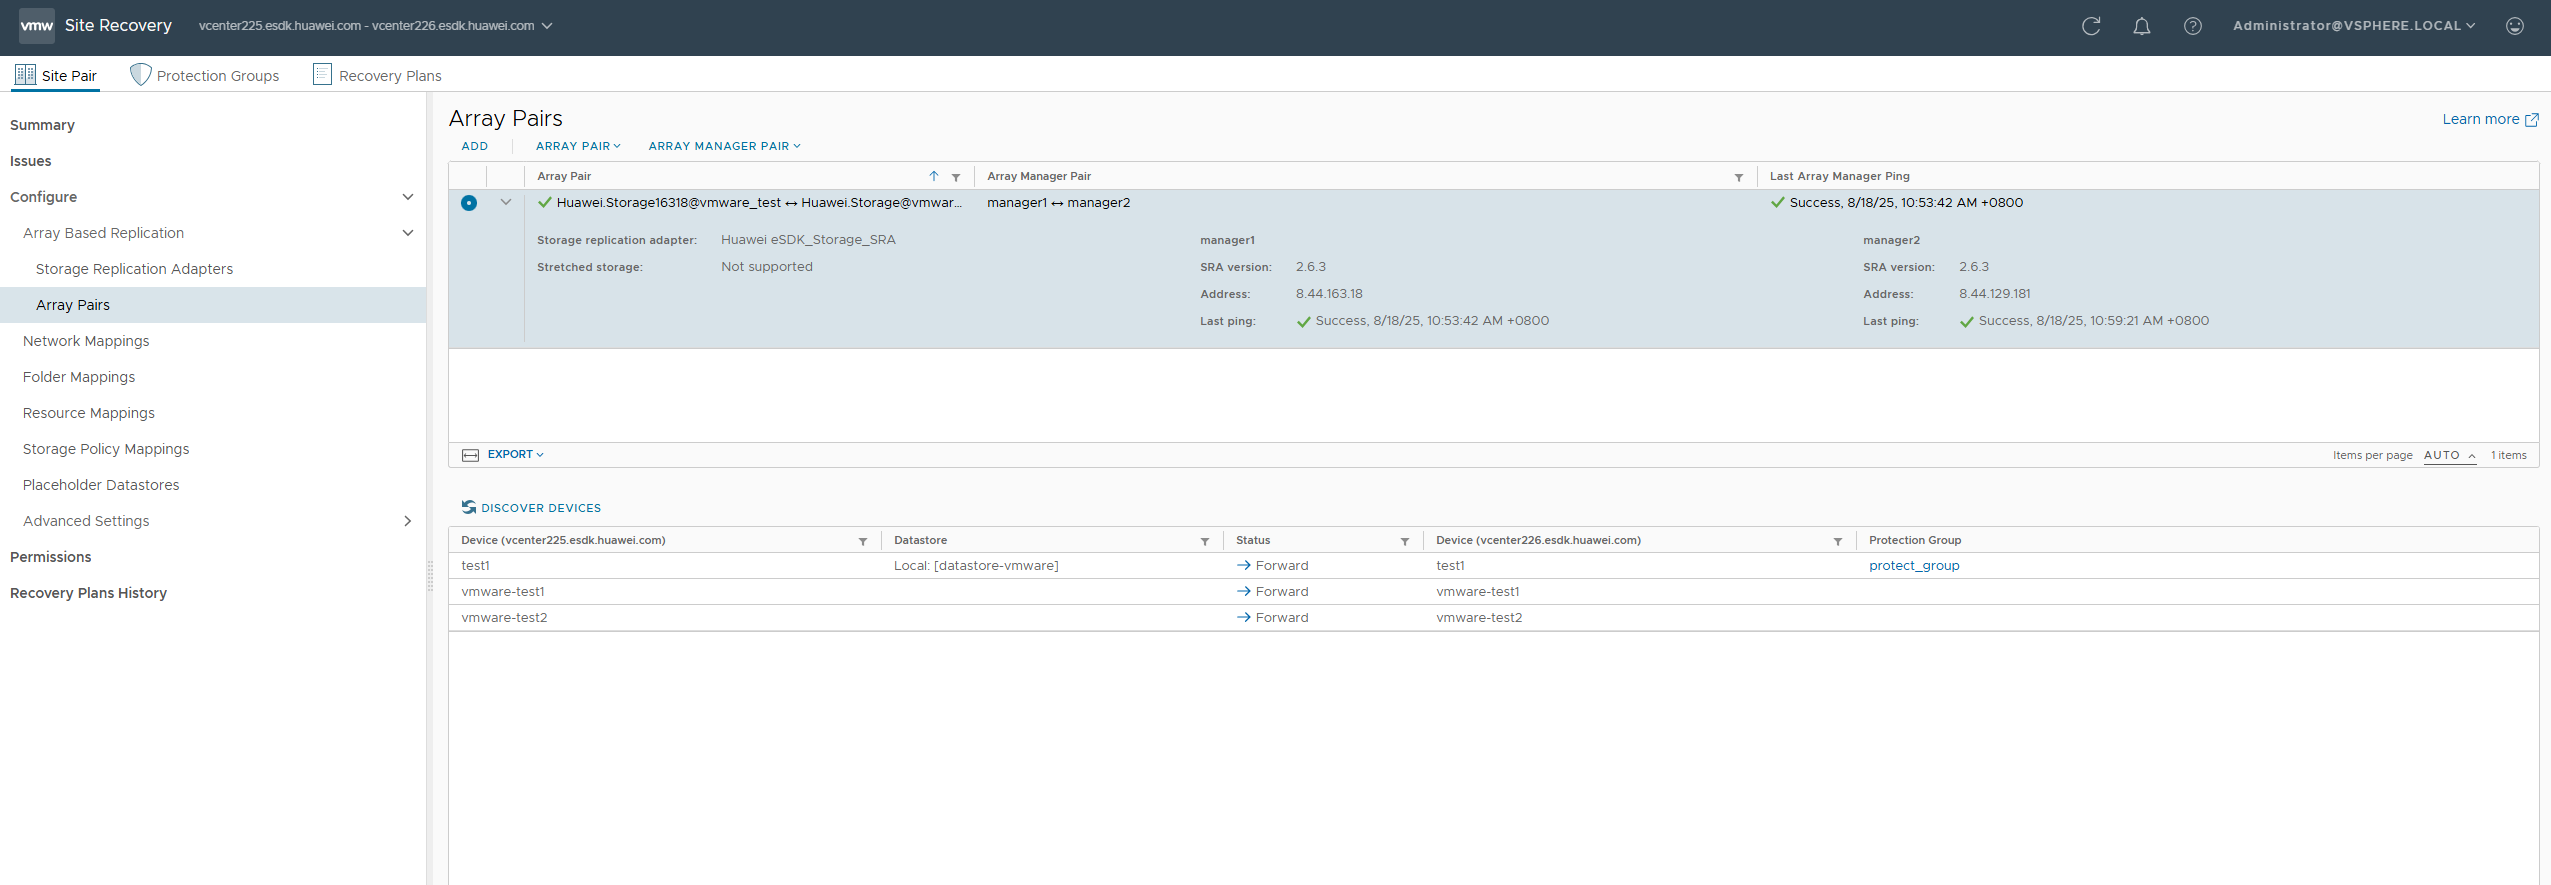
Task: Collapse the Huawei.Storage16318 array pair details
Action: tap(505, 202)
